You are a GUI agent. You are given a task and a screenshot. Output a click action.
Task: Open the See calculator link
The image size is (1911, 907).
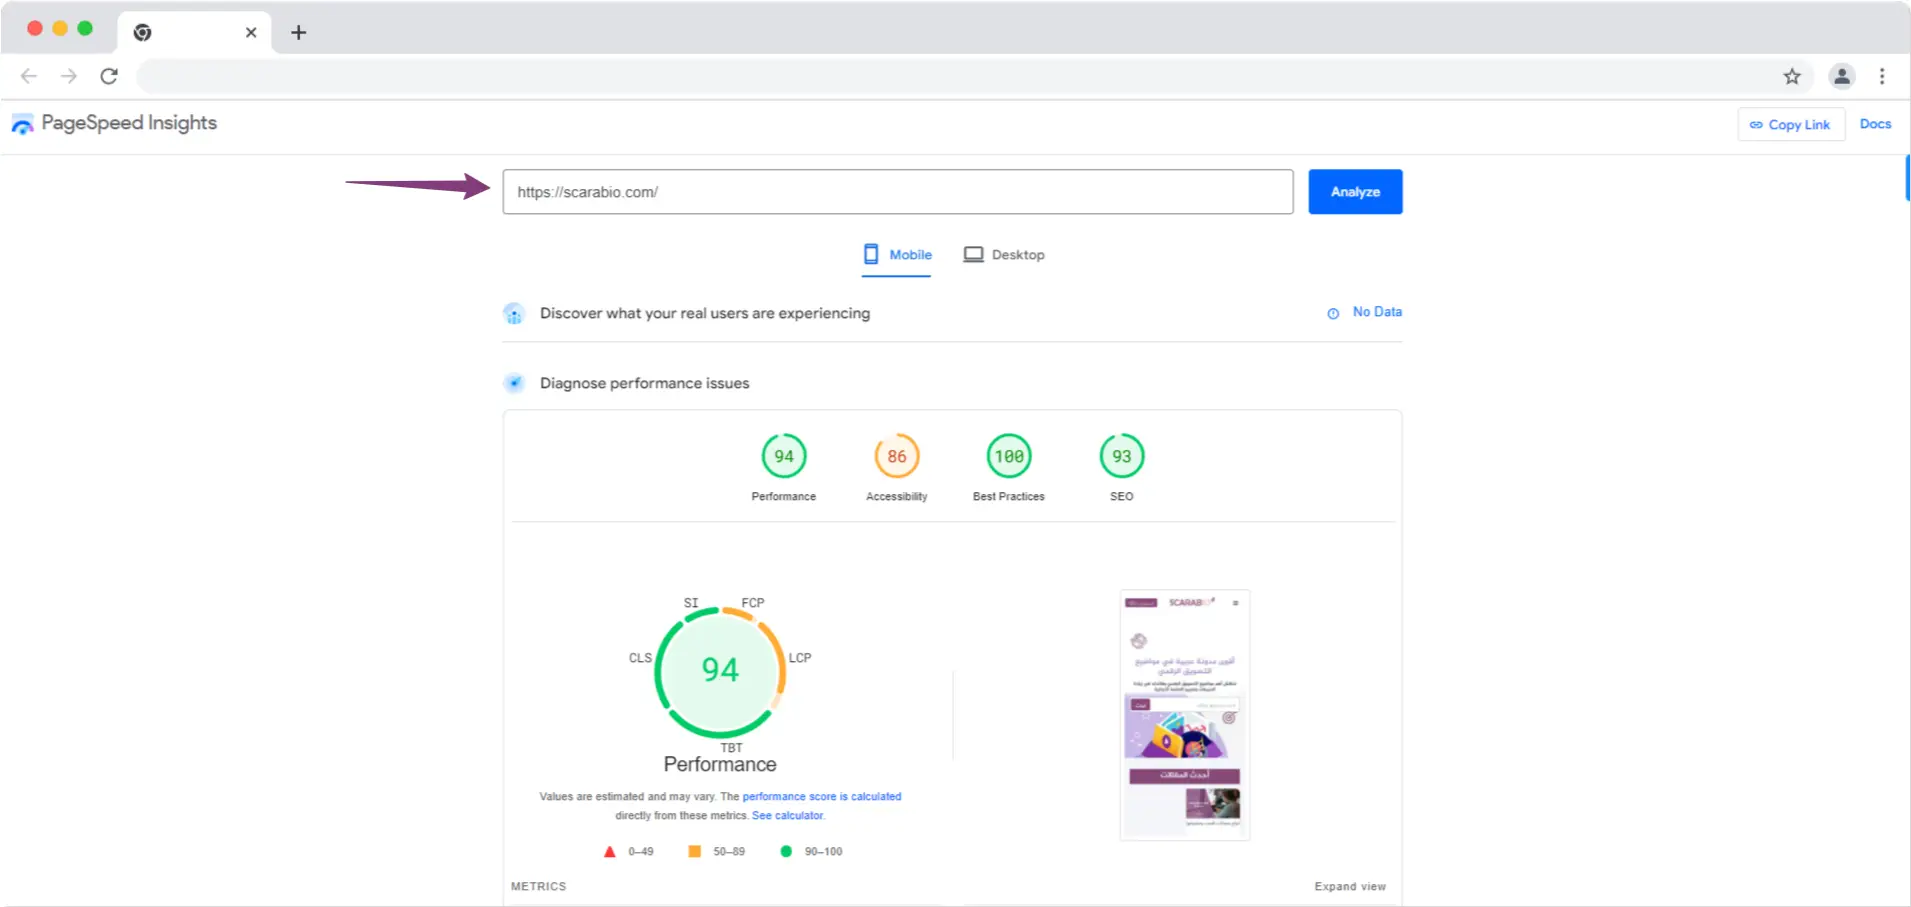pos(787,816)
